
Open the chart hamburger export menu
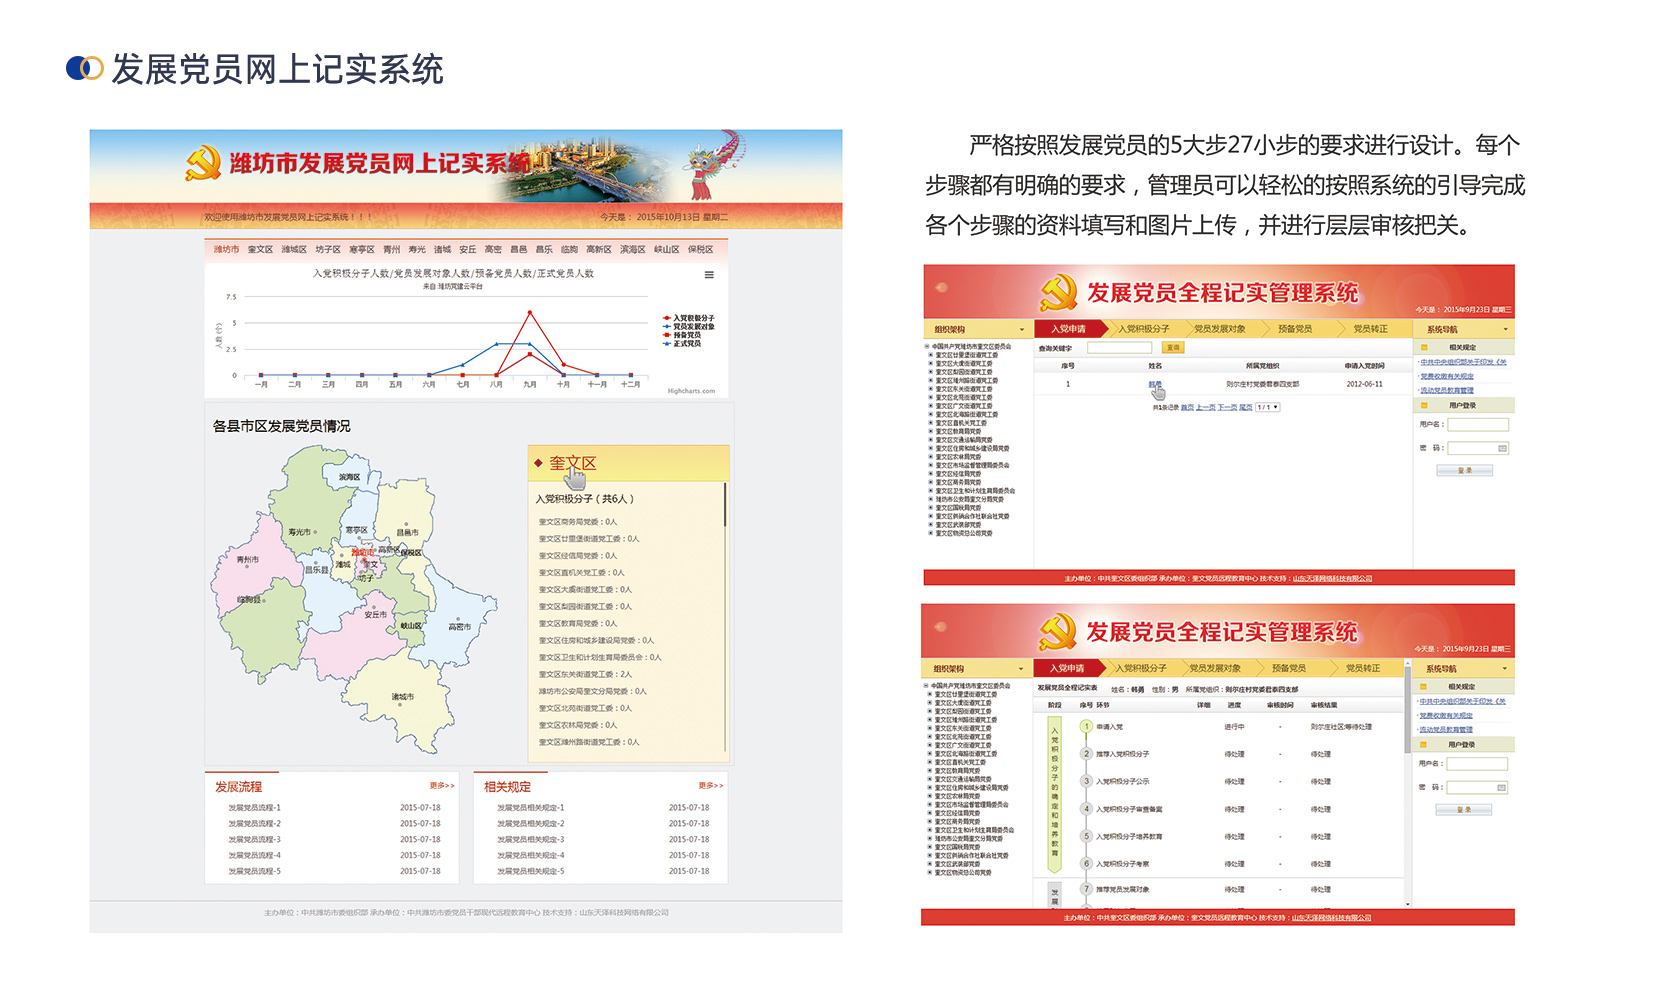click(x=709, y=275)
